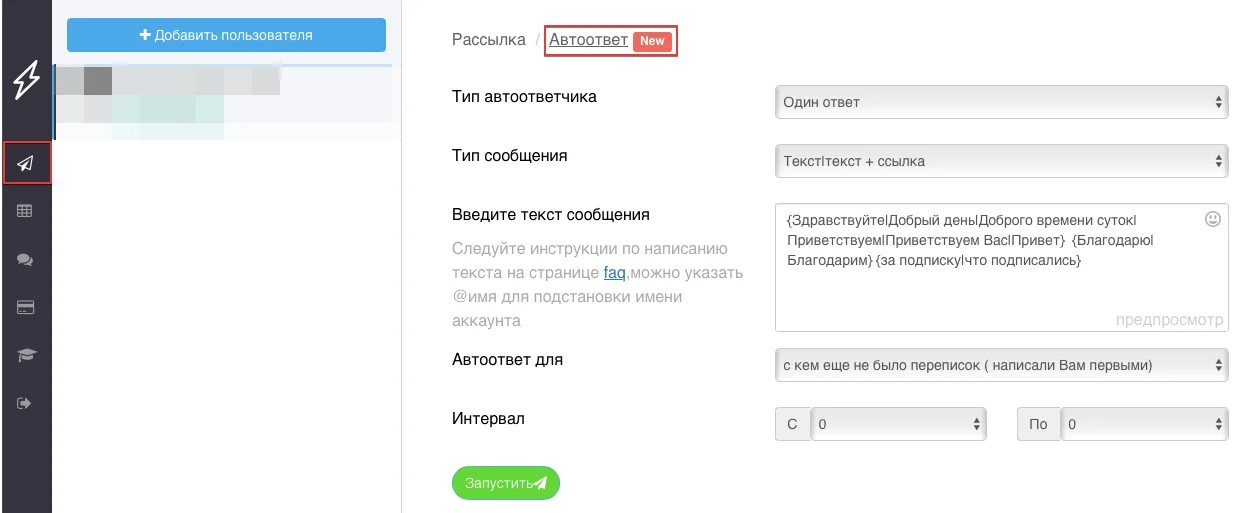Open the table grid sidebar icon
This screenshot has width=1249, height=513.
point(25,211)
